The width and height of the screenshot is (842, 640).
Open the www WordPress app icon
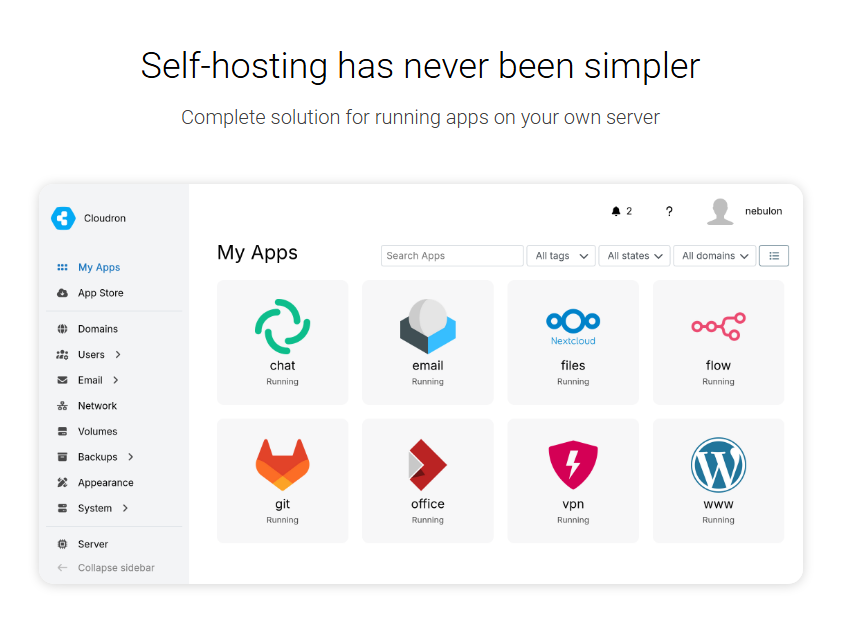(718, 464)
